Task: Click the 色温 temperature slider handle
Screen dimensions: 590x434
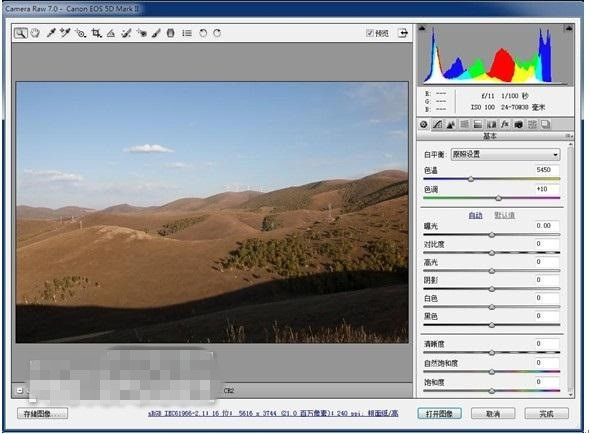Action: [471, 179]
